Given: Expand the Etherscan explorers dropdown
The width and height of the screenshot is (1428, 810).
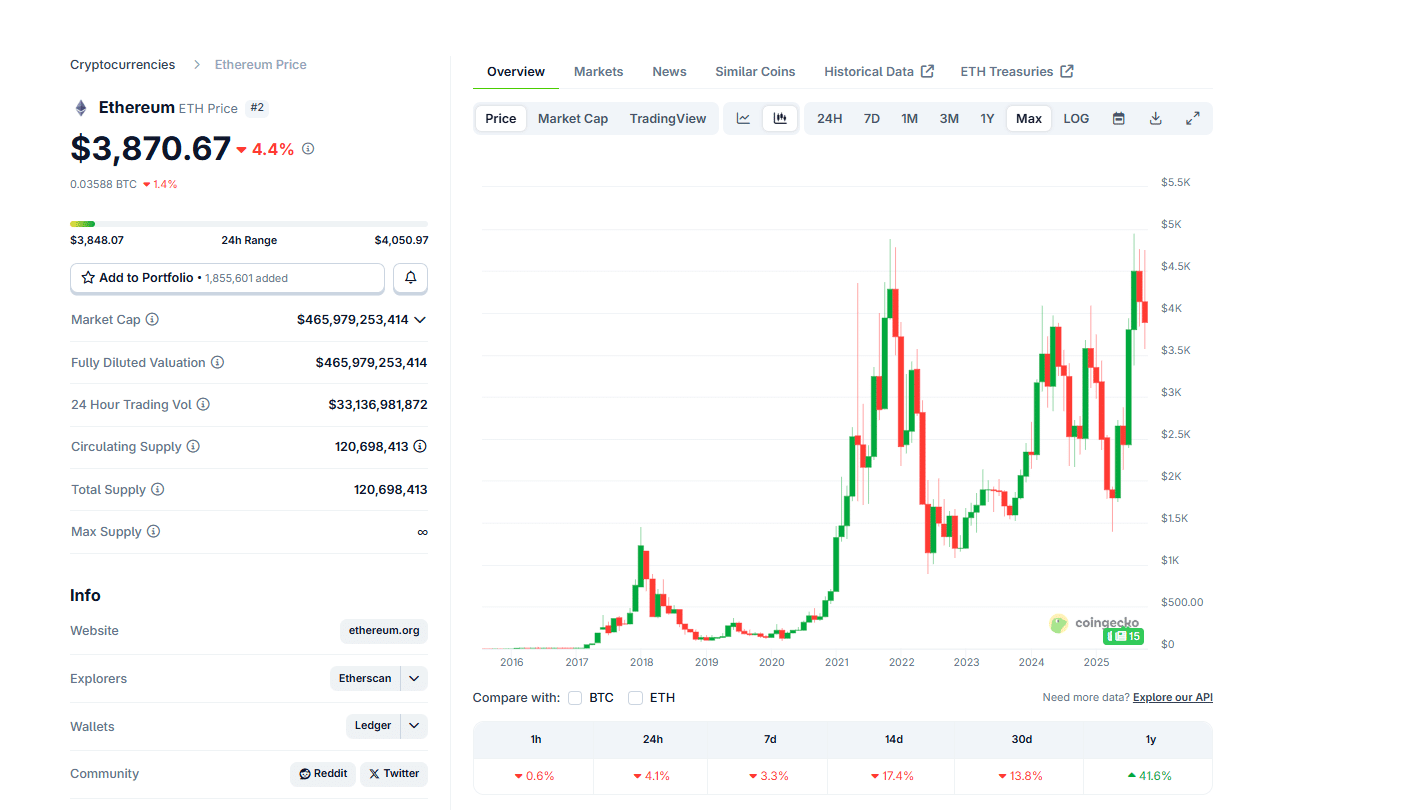Looking at the screenshot, I should point(413,678).
